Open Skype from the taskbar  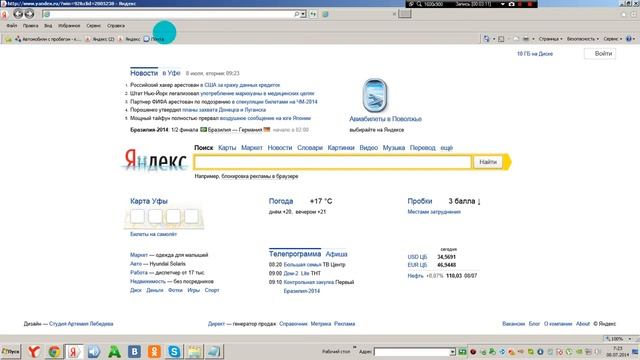[x=174, y=351]
